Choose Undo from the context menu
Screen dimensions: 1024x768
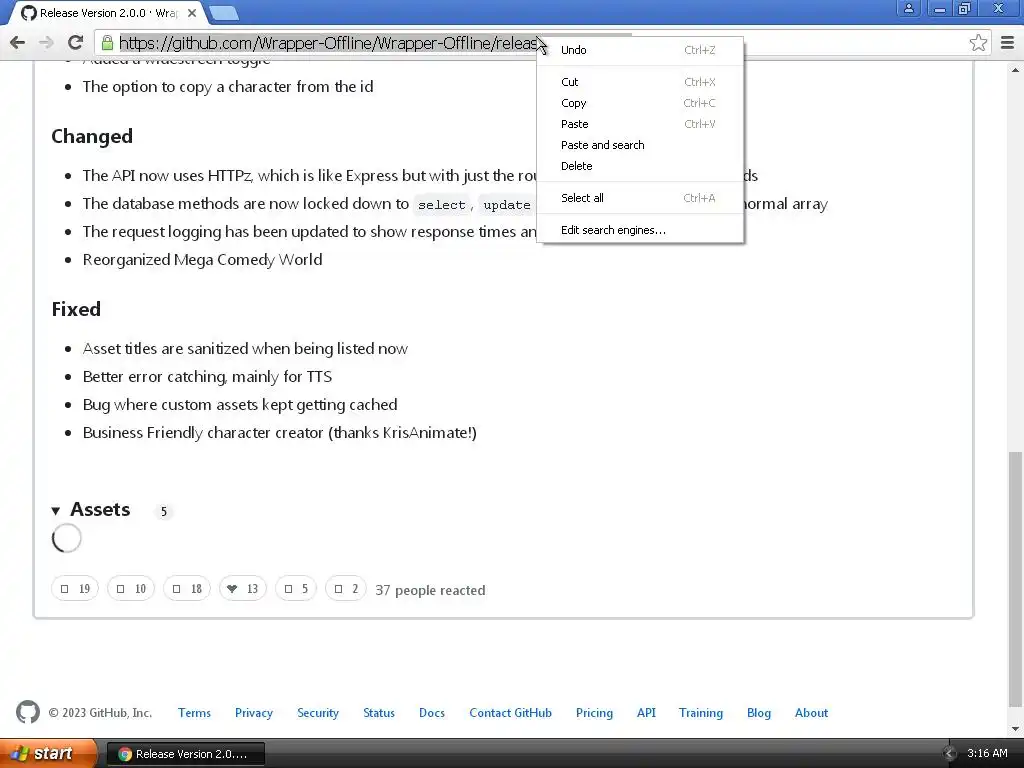click(640, 50)
